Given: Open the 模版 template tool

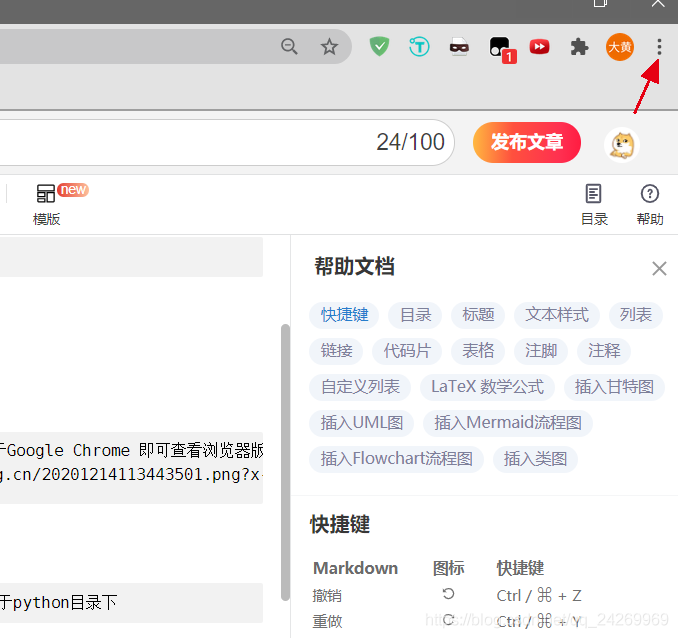Looking at the screenshot, I should point(47,203).
